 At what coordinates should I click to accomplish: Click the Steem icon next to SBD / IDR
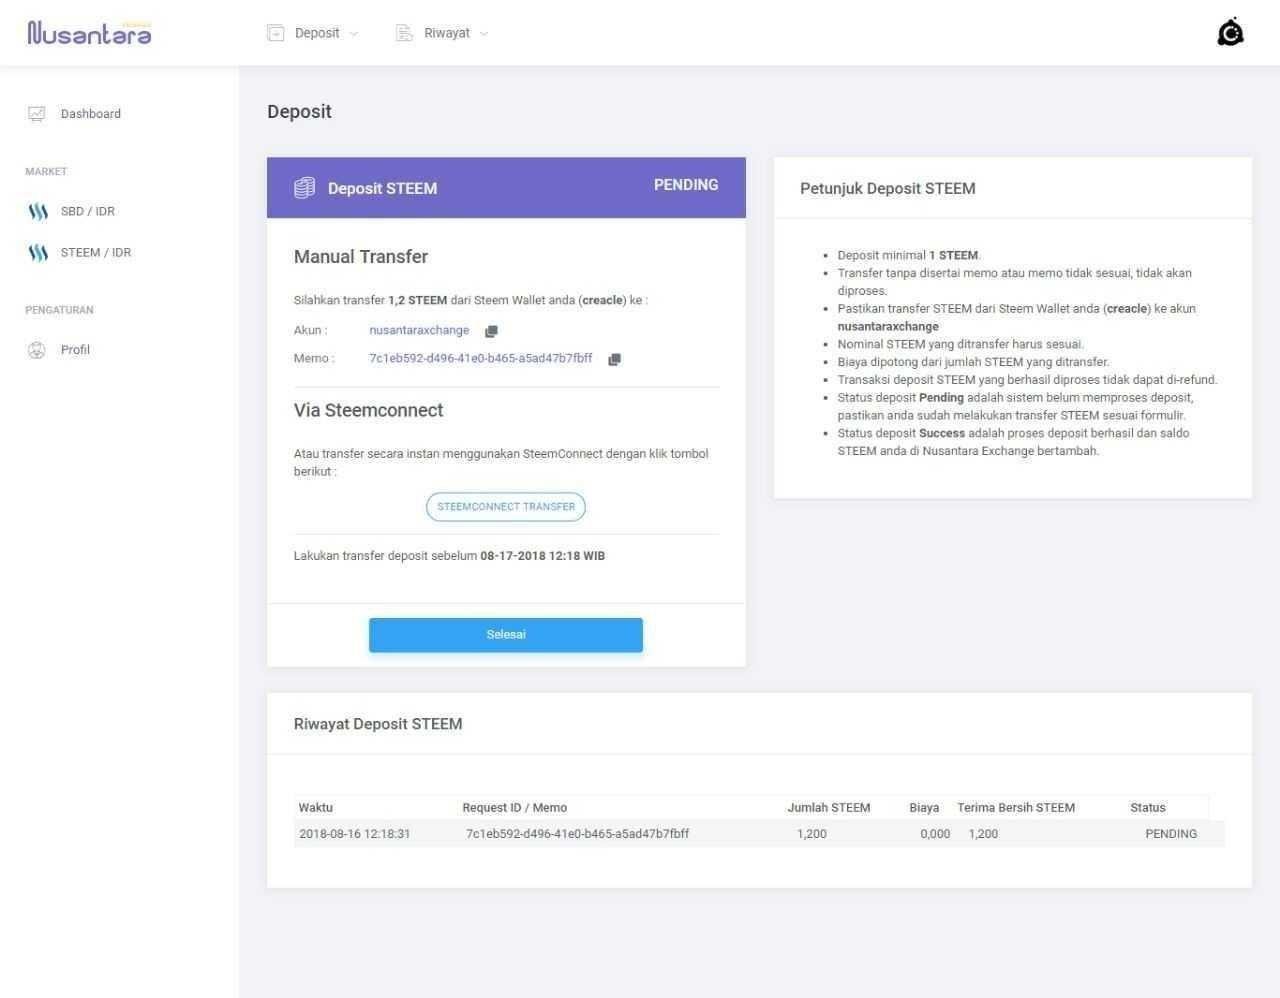pyautogui.click(x=38, y=212)
